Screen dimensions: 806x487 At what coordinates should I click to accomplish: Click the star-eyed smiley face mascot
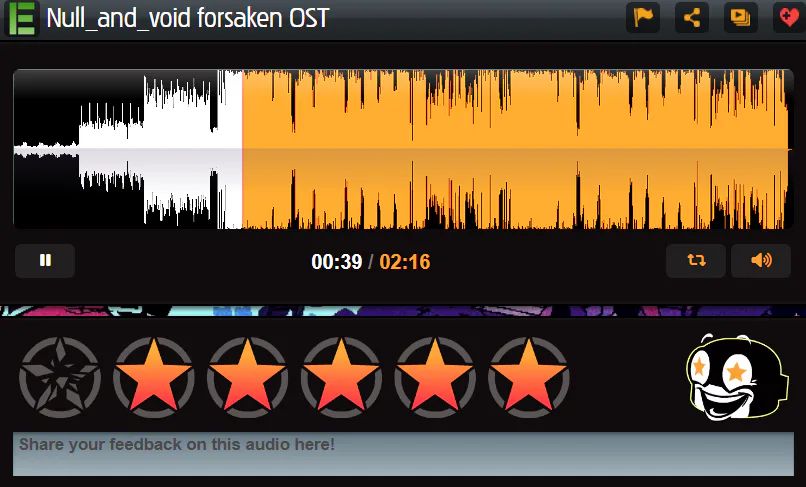click(x=737, y=377)
